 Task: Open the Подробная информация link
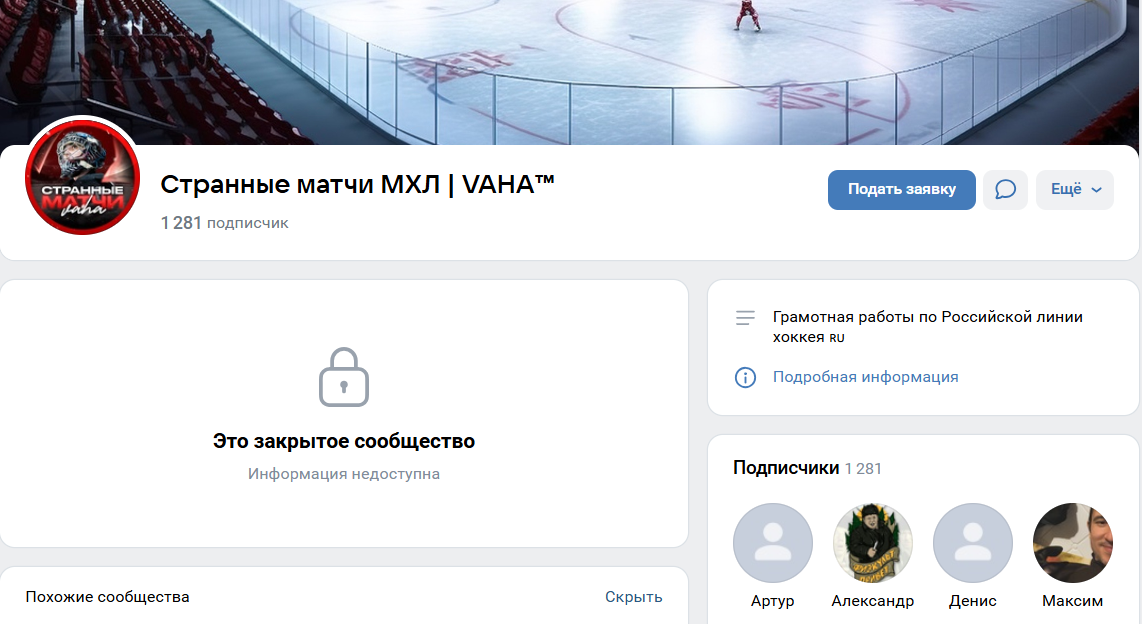865,377
